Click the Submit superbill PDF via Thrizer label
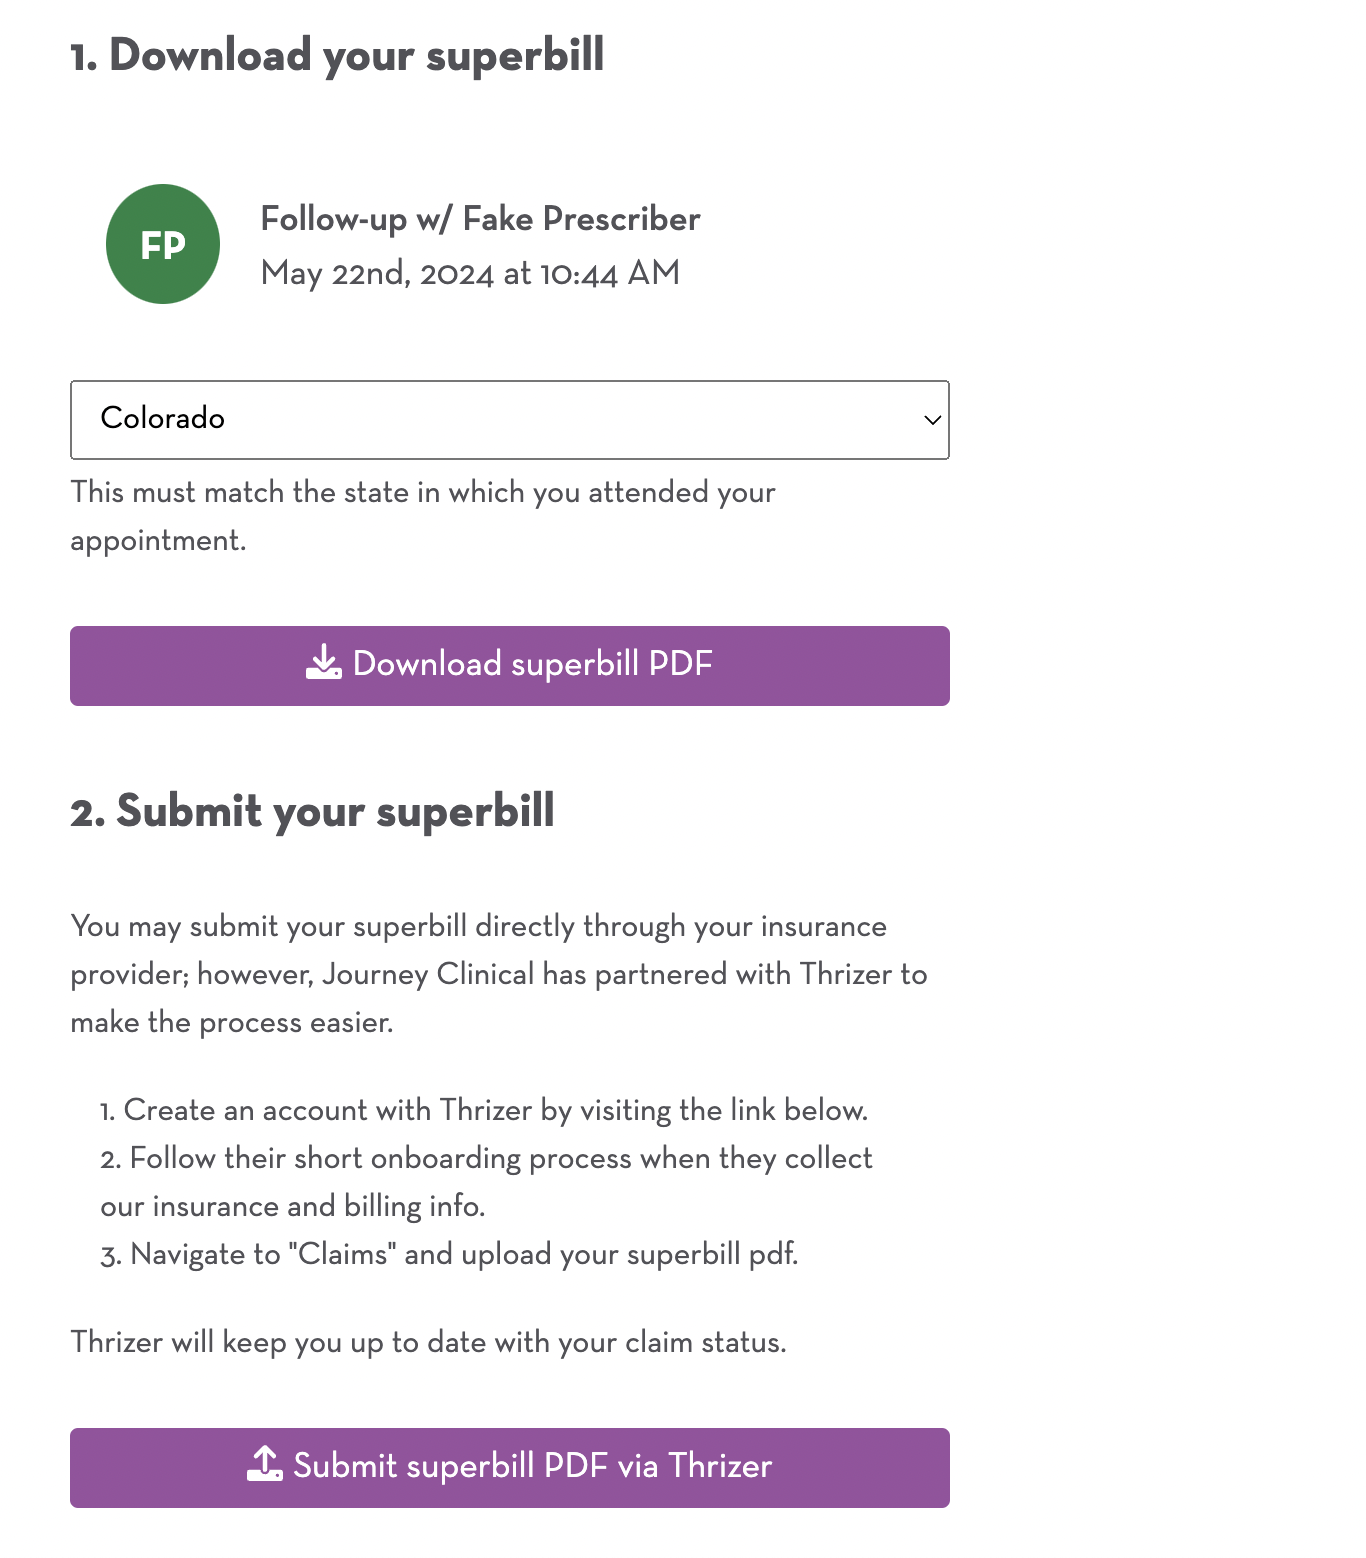 tap(532, 1466)
